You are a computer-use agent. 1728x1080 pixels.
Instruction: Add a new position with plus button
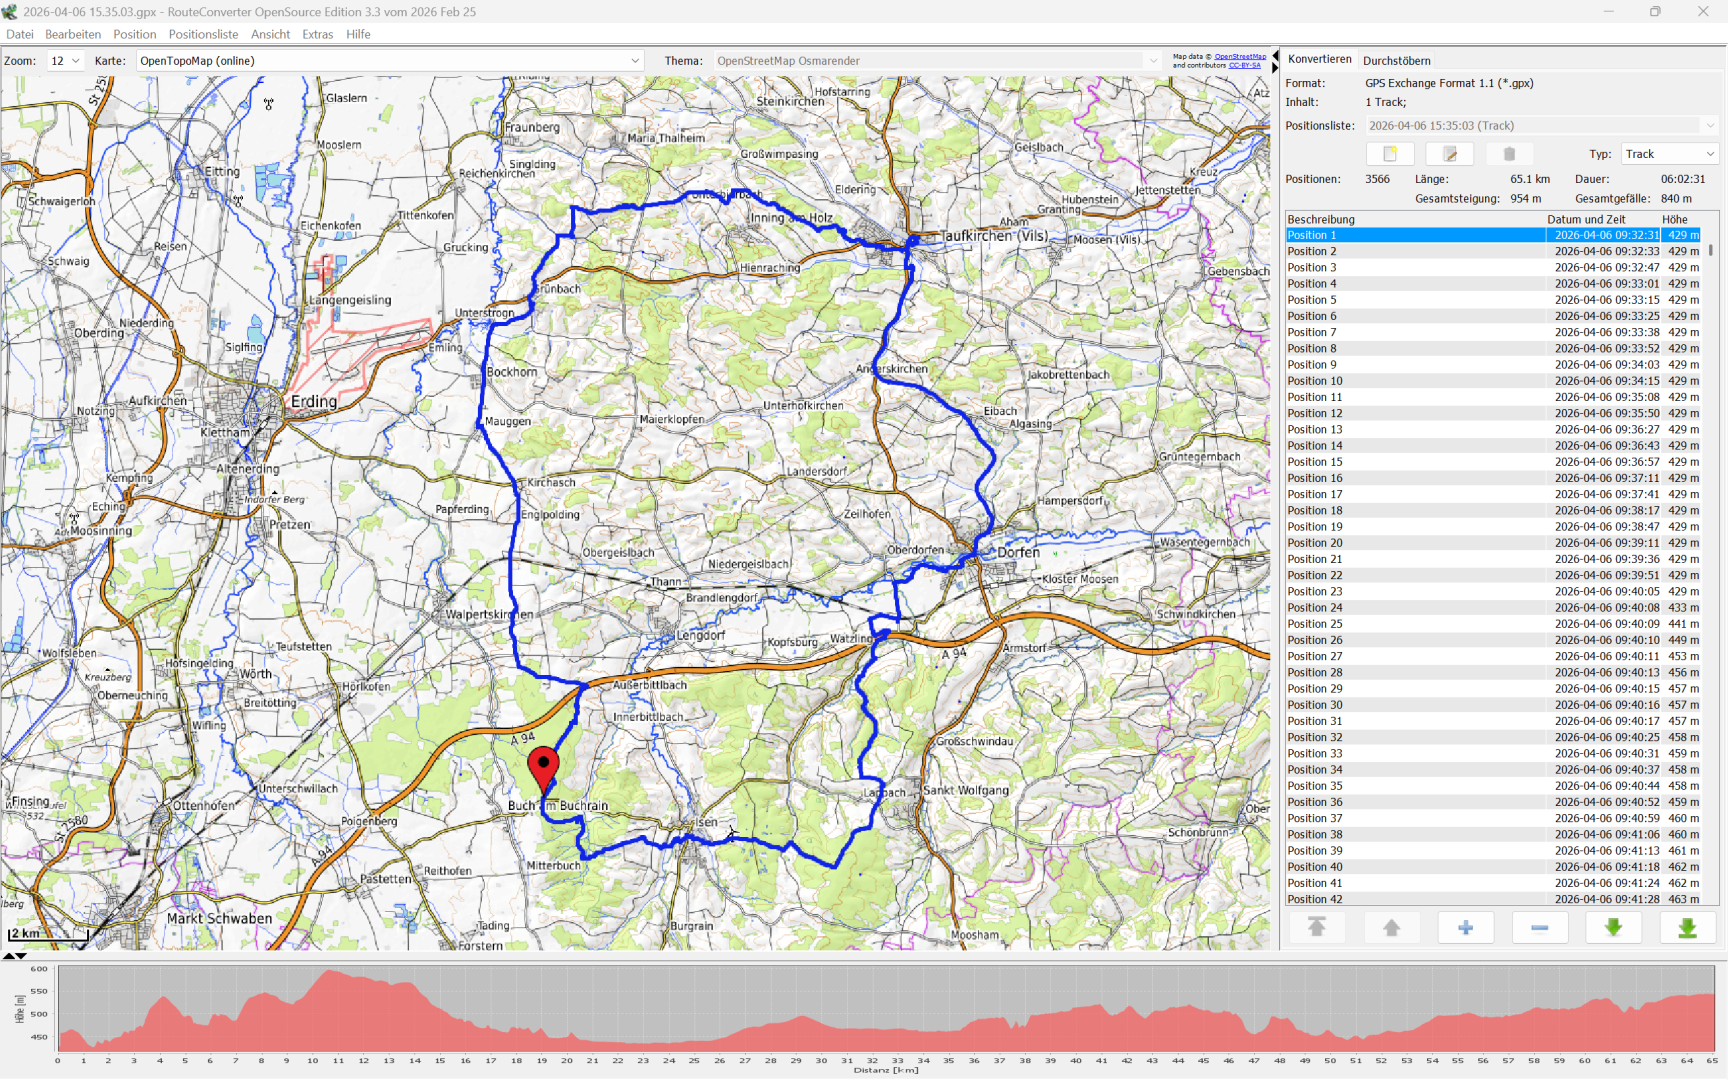pos(1465,928)
